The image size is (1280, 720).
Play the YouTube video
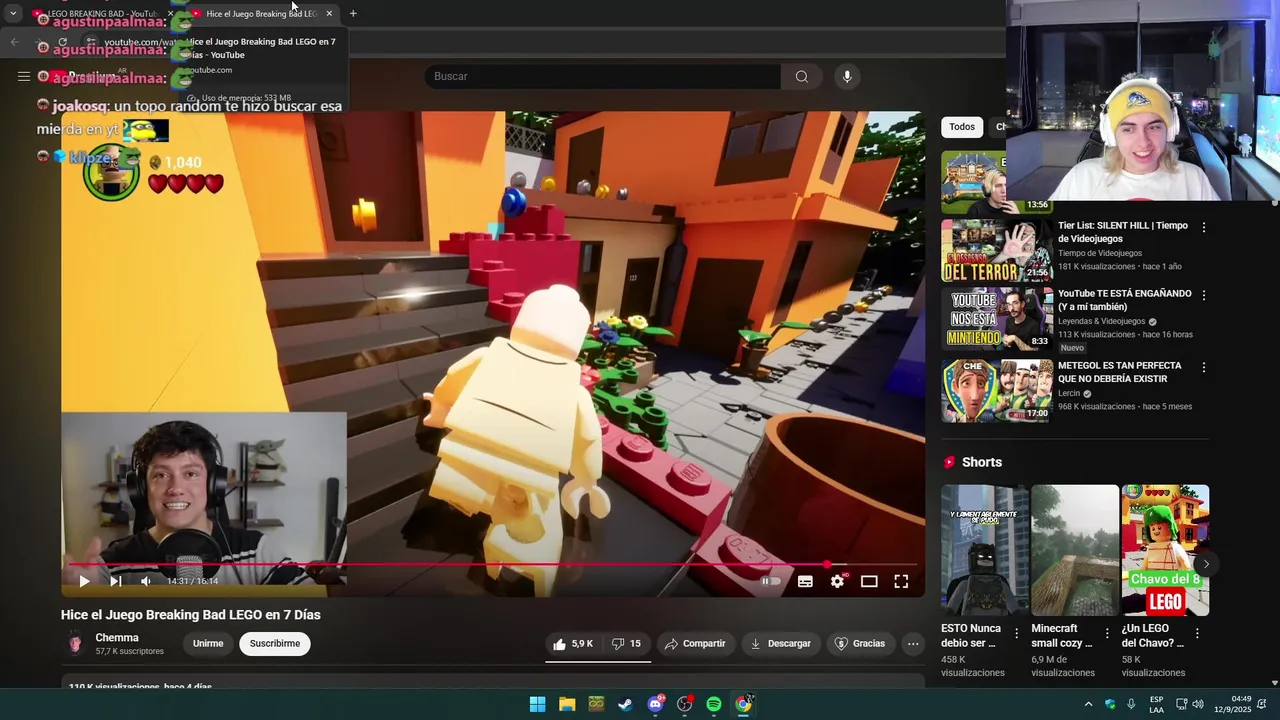[84, 581]
